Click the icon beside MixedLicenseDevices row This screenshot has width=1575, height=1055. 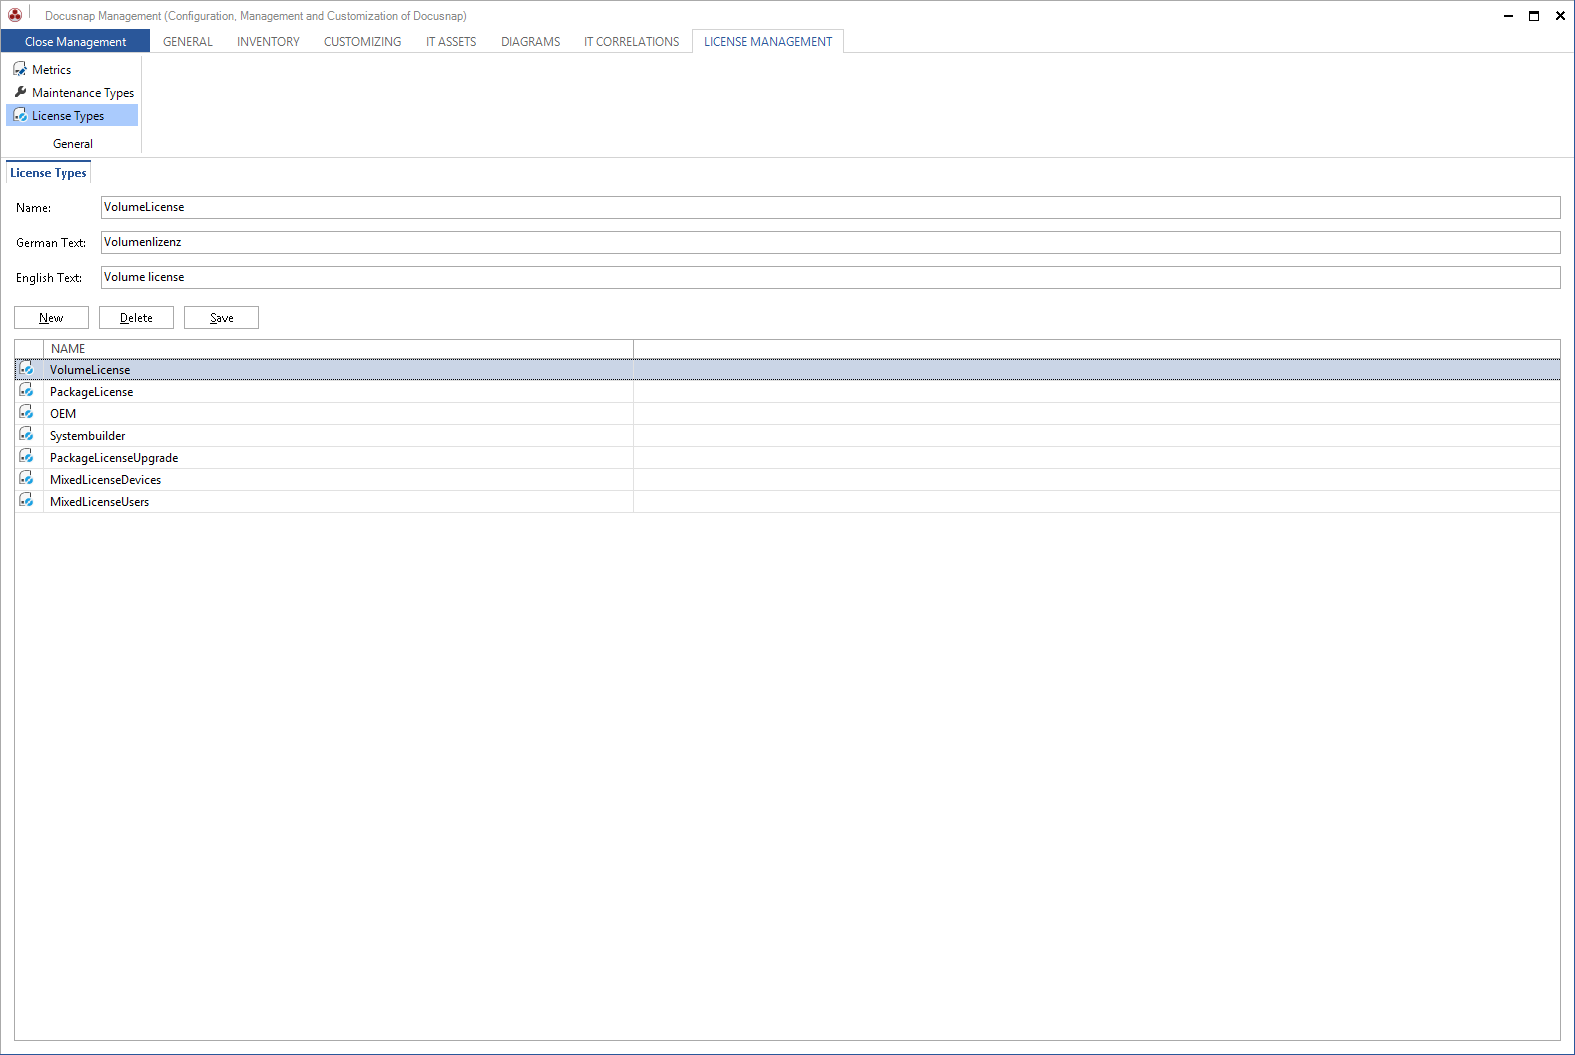[x=27, y=479]
